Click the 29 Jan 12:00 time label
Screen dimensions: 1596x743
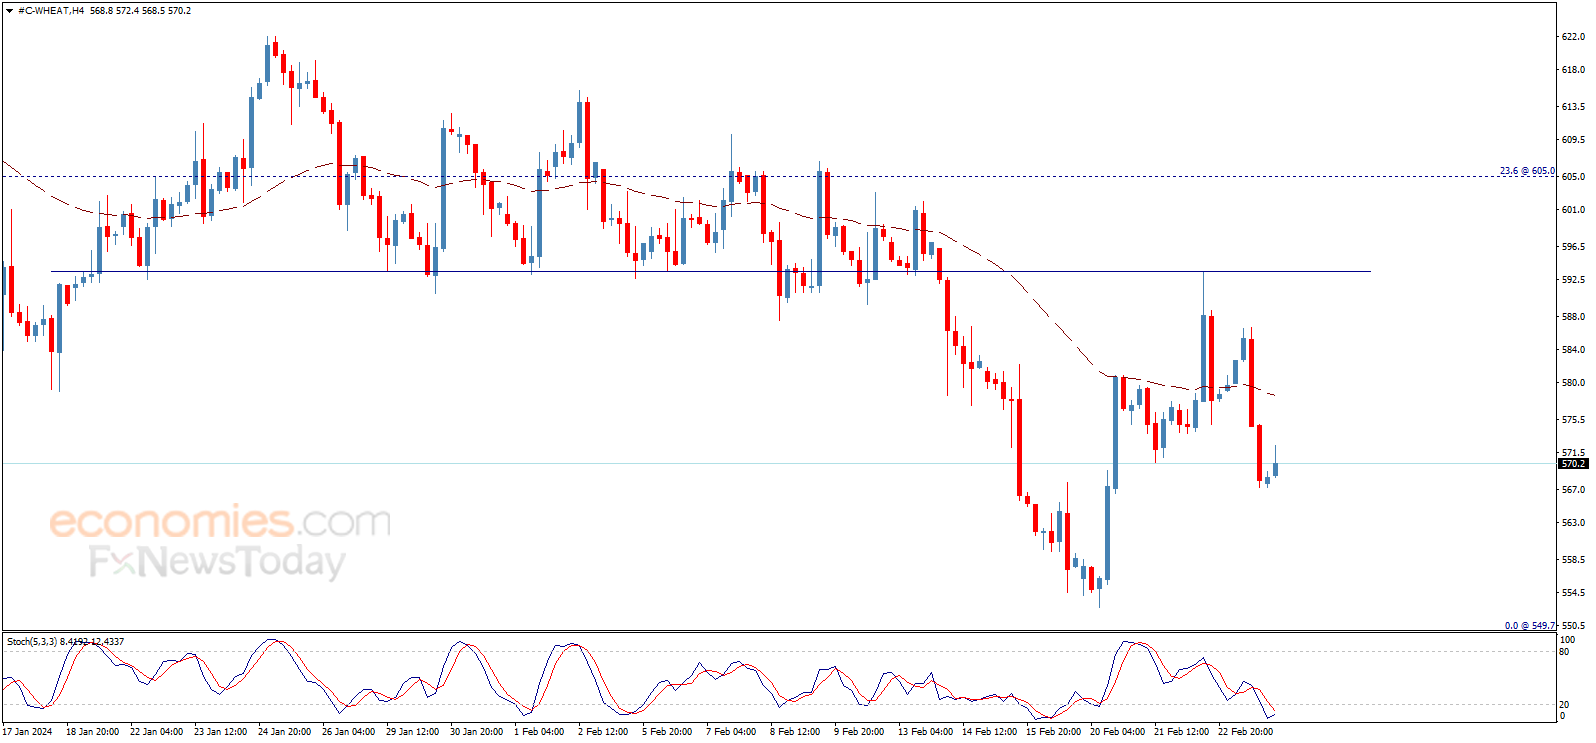point(412,732)
